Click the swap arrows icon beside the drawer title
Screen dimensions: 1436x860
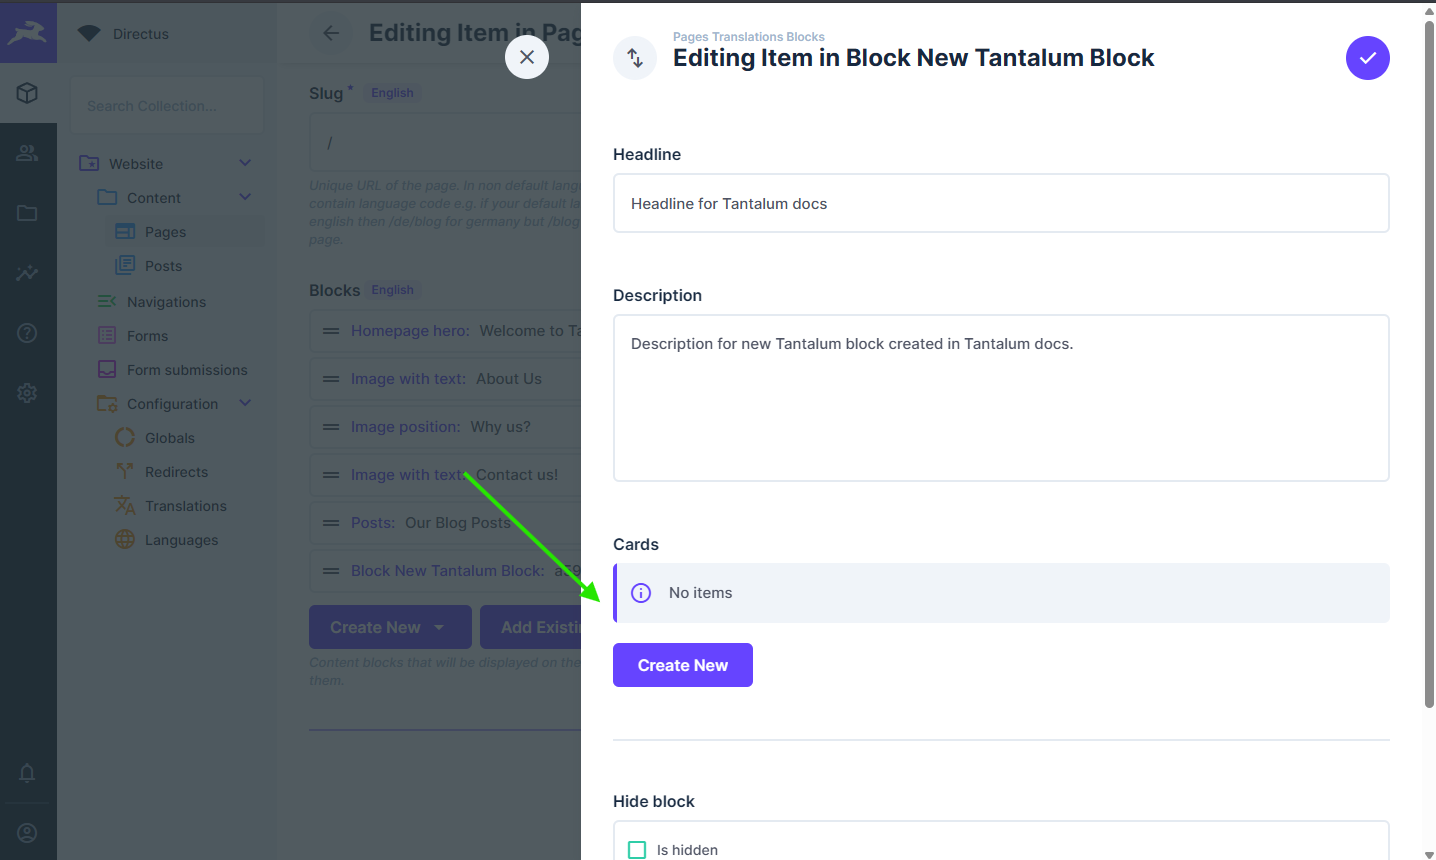pyautogui.click(x=635, y=58)
